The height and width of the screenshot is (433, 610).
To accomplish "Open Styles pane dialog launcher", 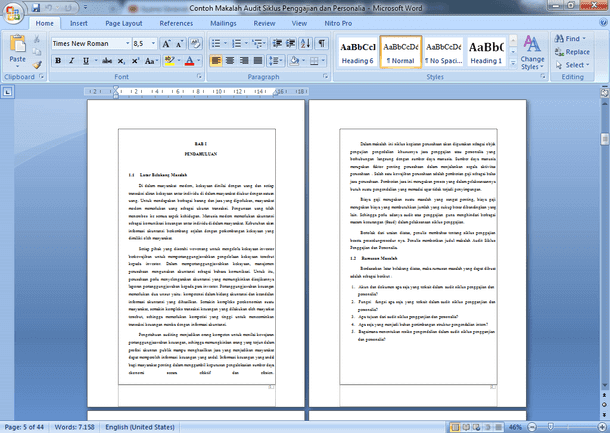I will (543, 77).
